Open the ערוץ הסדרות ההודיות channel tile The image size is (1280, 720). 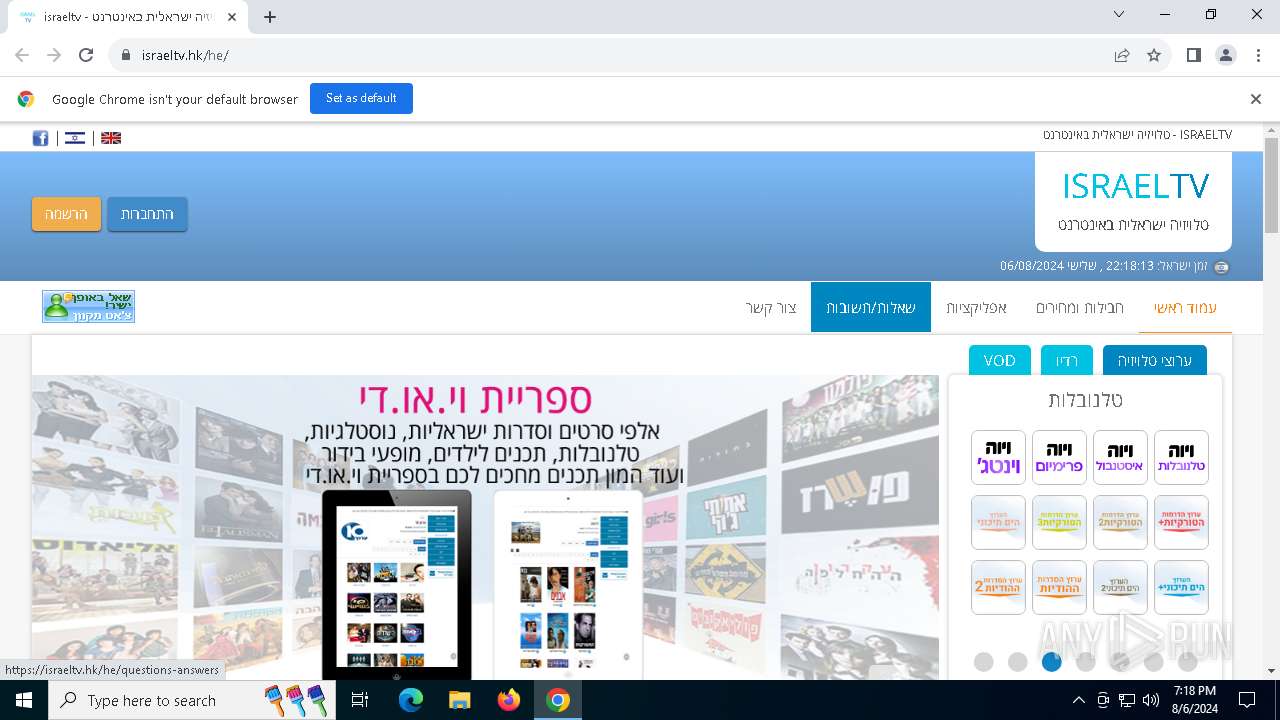(1059, 587)
